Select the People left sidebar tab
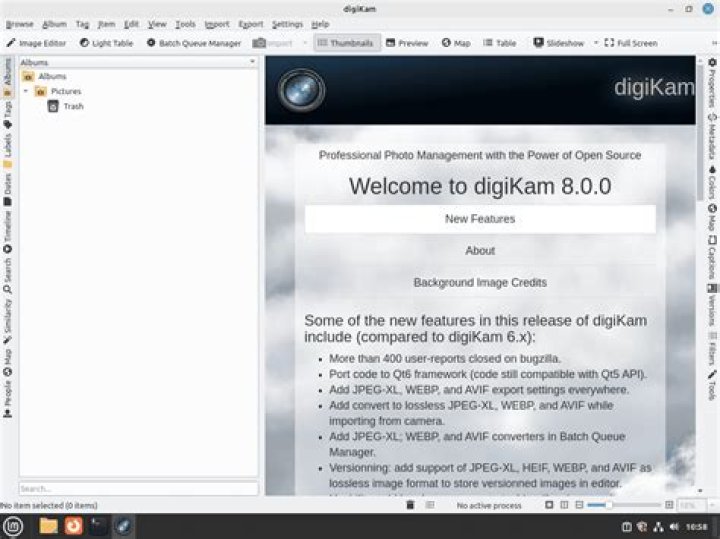 (x=7, y=399)
